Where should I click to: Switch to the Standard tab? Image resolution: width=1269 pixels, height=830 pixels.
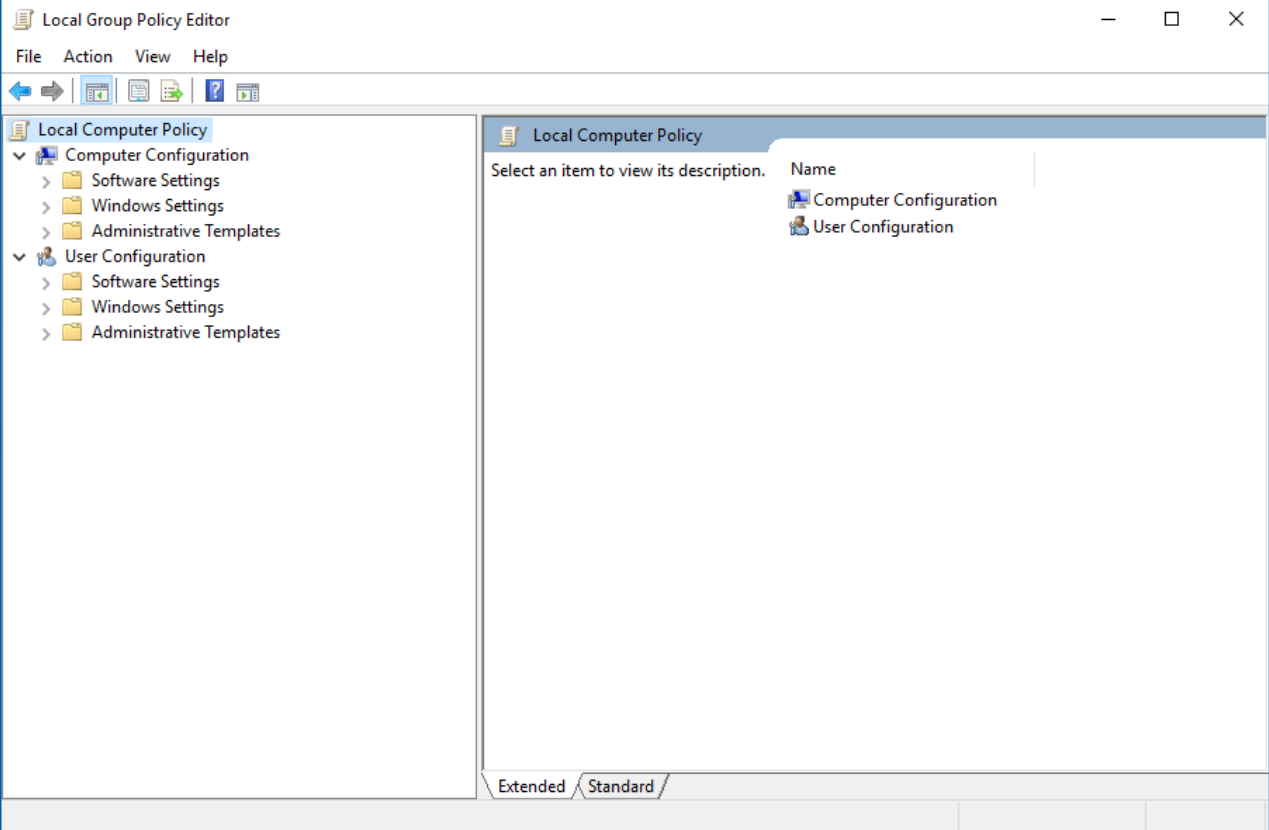tap(621, 786)
